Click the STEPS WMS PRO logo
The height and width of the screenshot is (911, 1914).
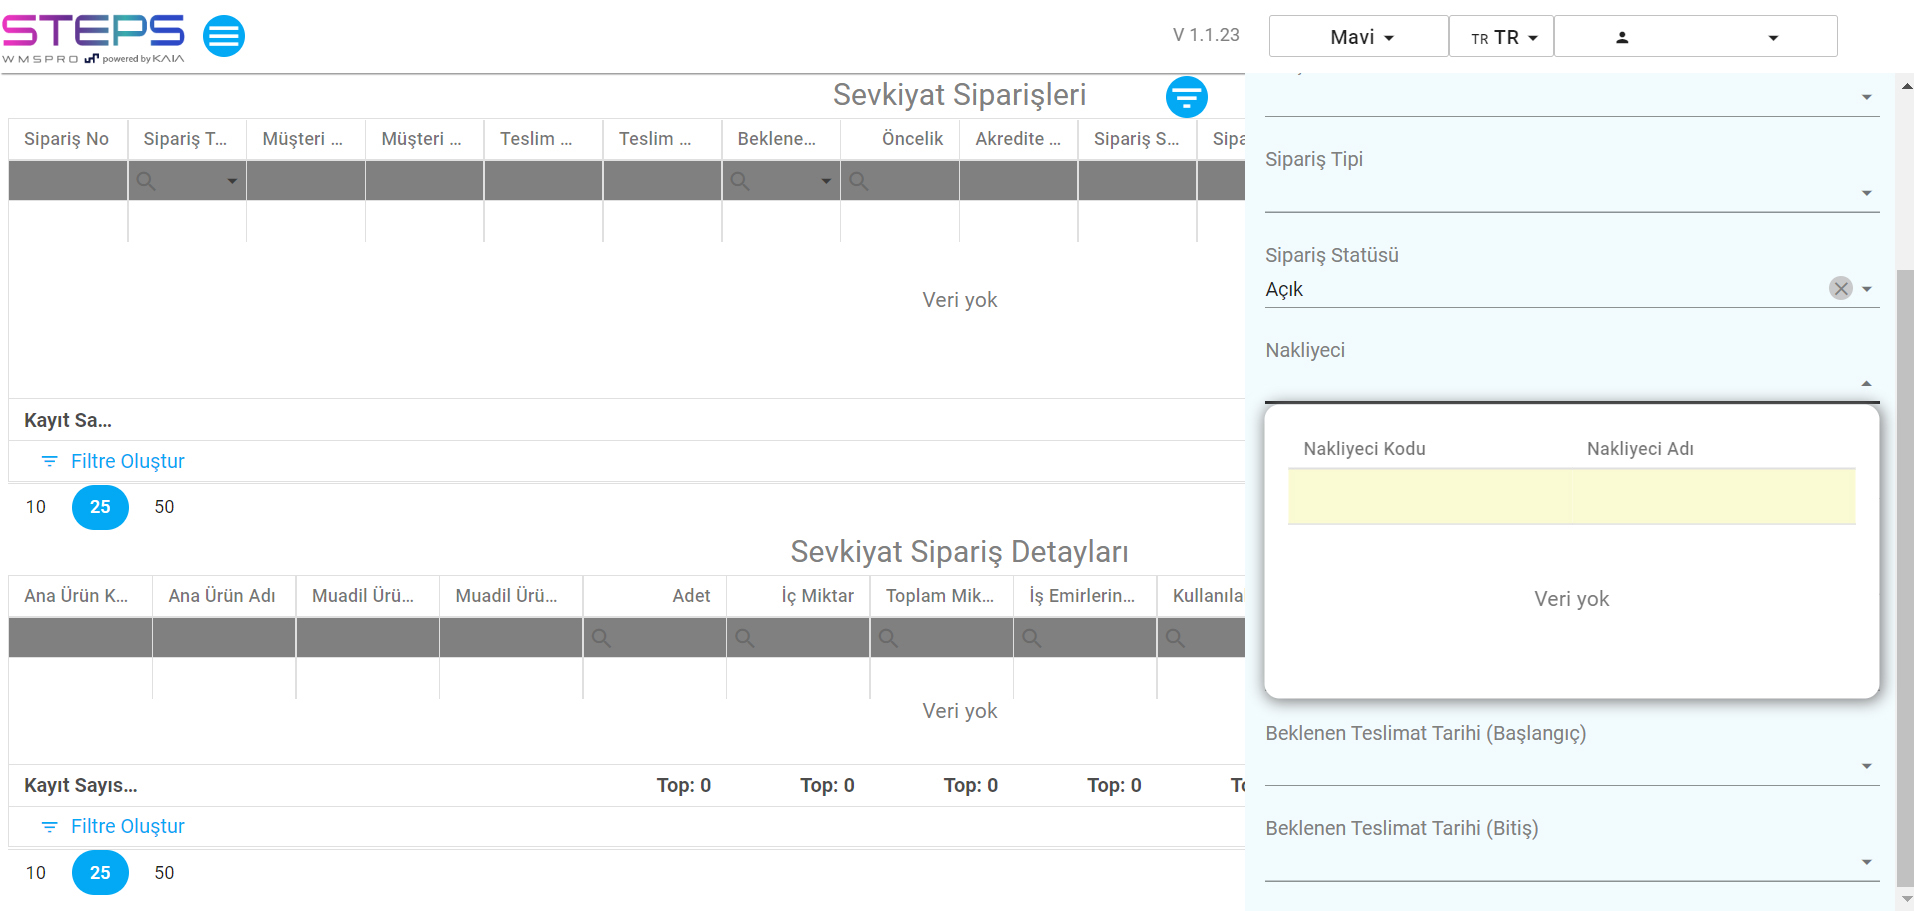click(x=94, y=38)
